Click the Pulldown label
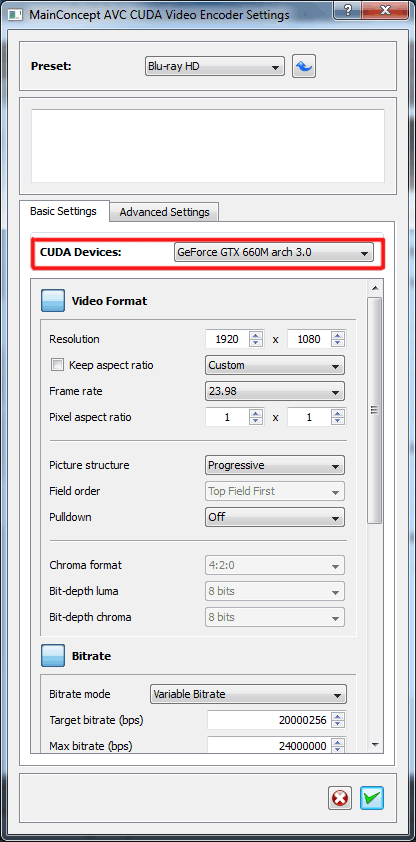The width and height of the screenshot is (416, 842). (x=70, y=517)
